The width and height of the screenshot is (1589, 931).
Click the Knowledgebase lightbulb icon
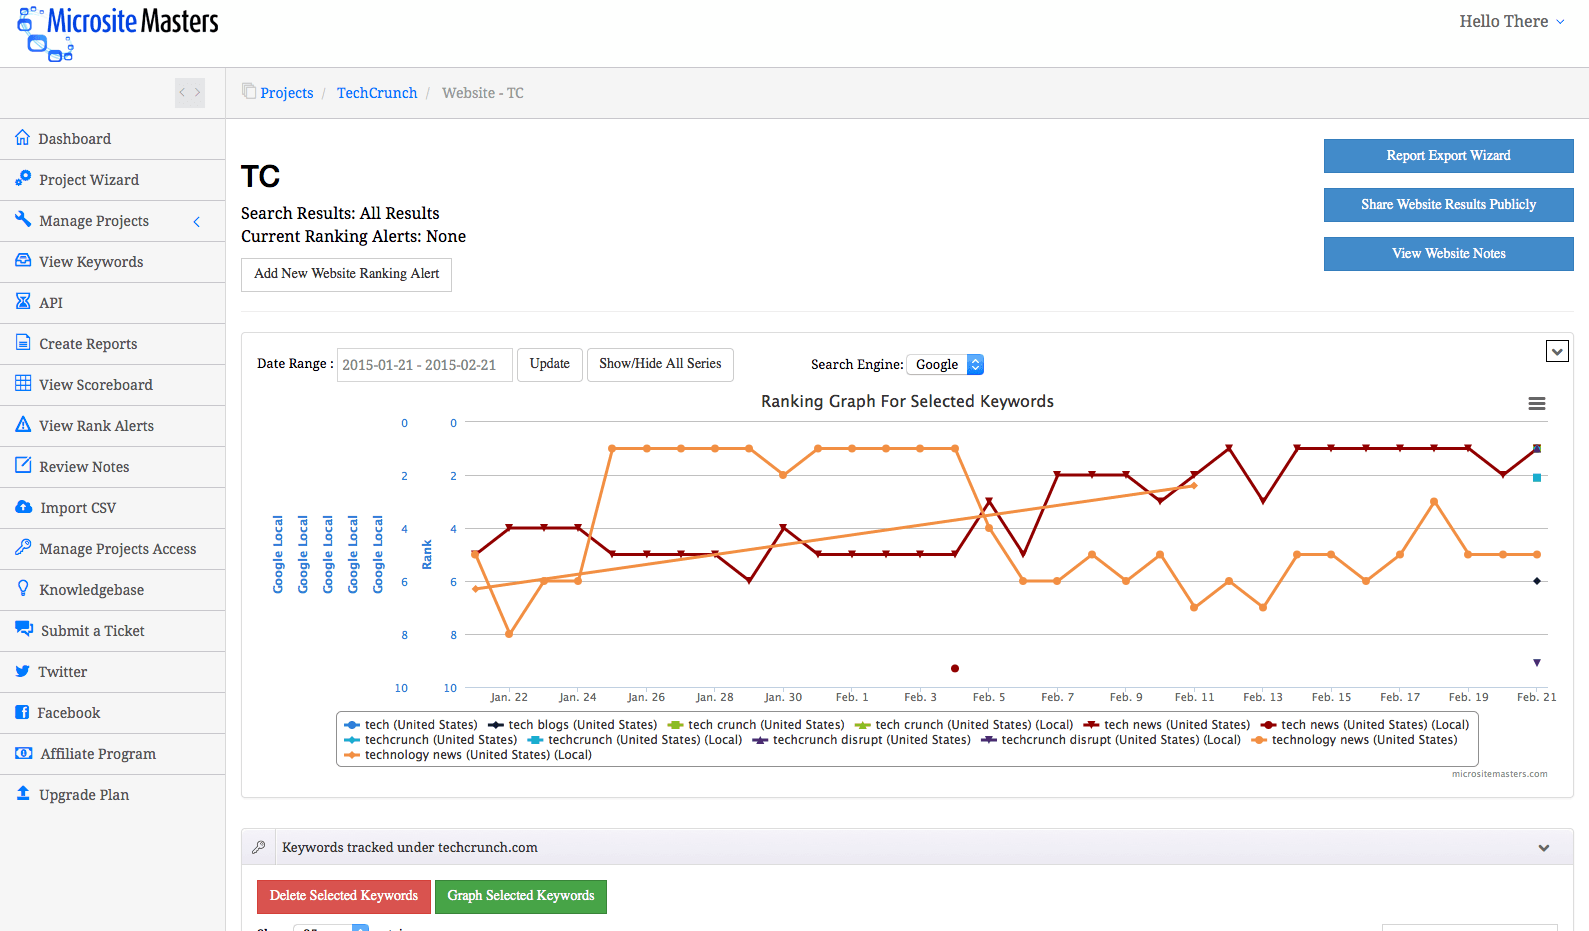click(x=23, y=589)
